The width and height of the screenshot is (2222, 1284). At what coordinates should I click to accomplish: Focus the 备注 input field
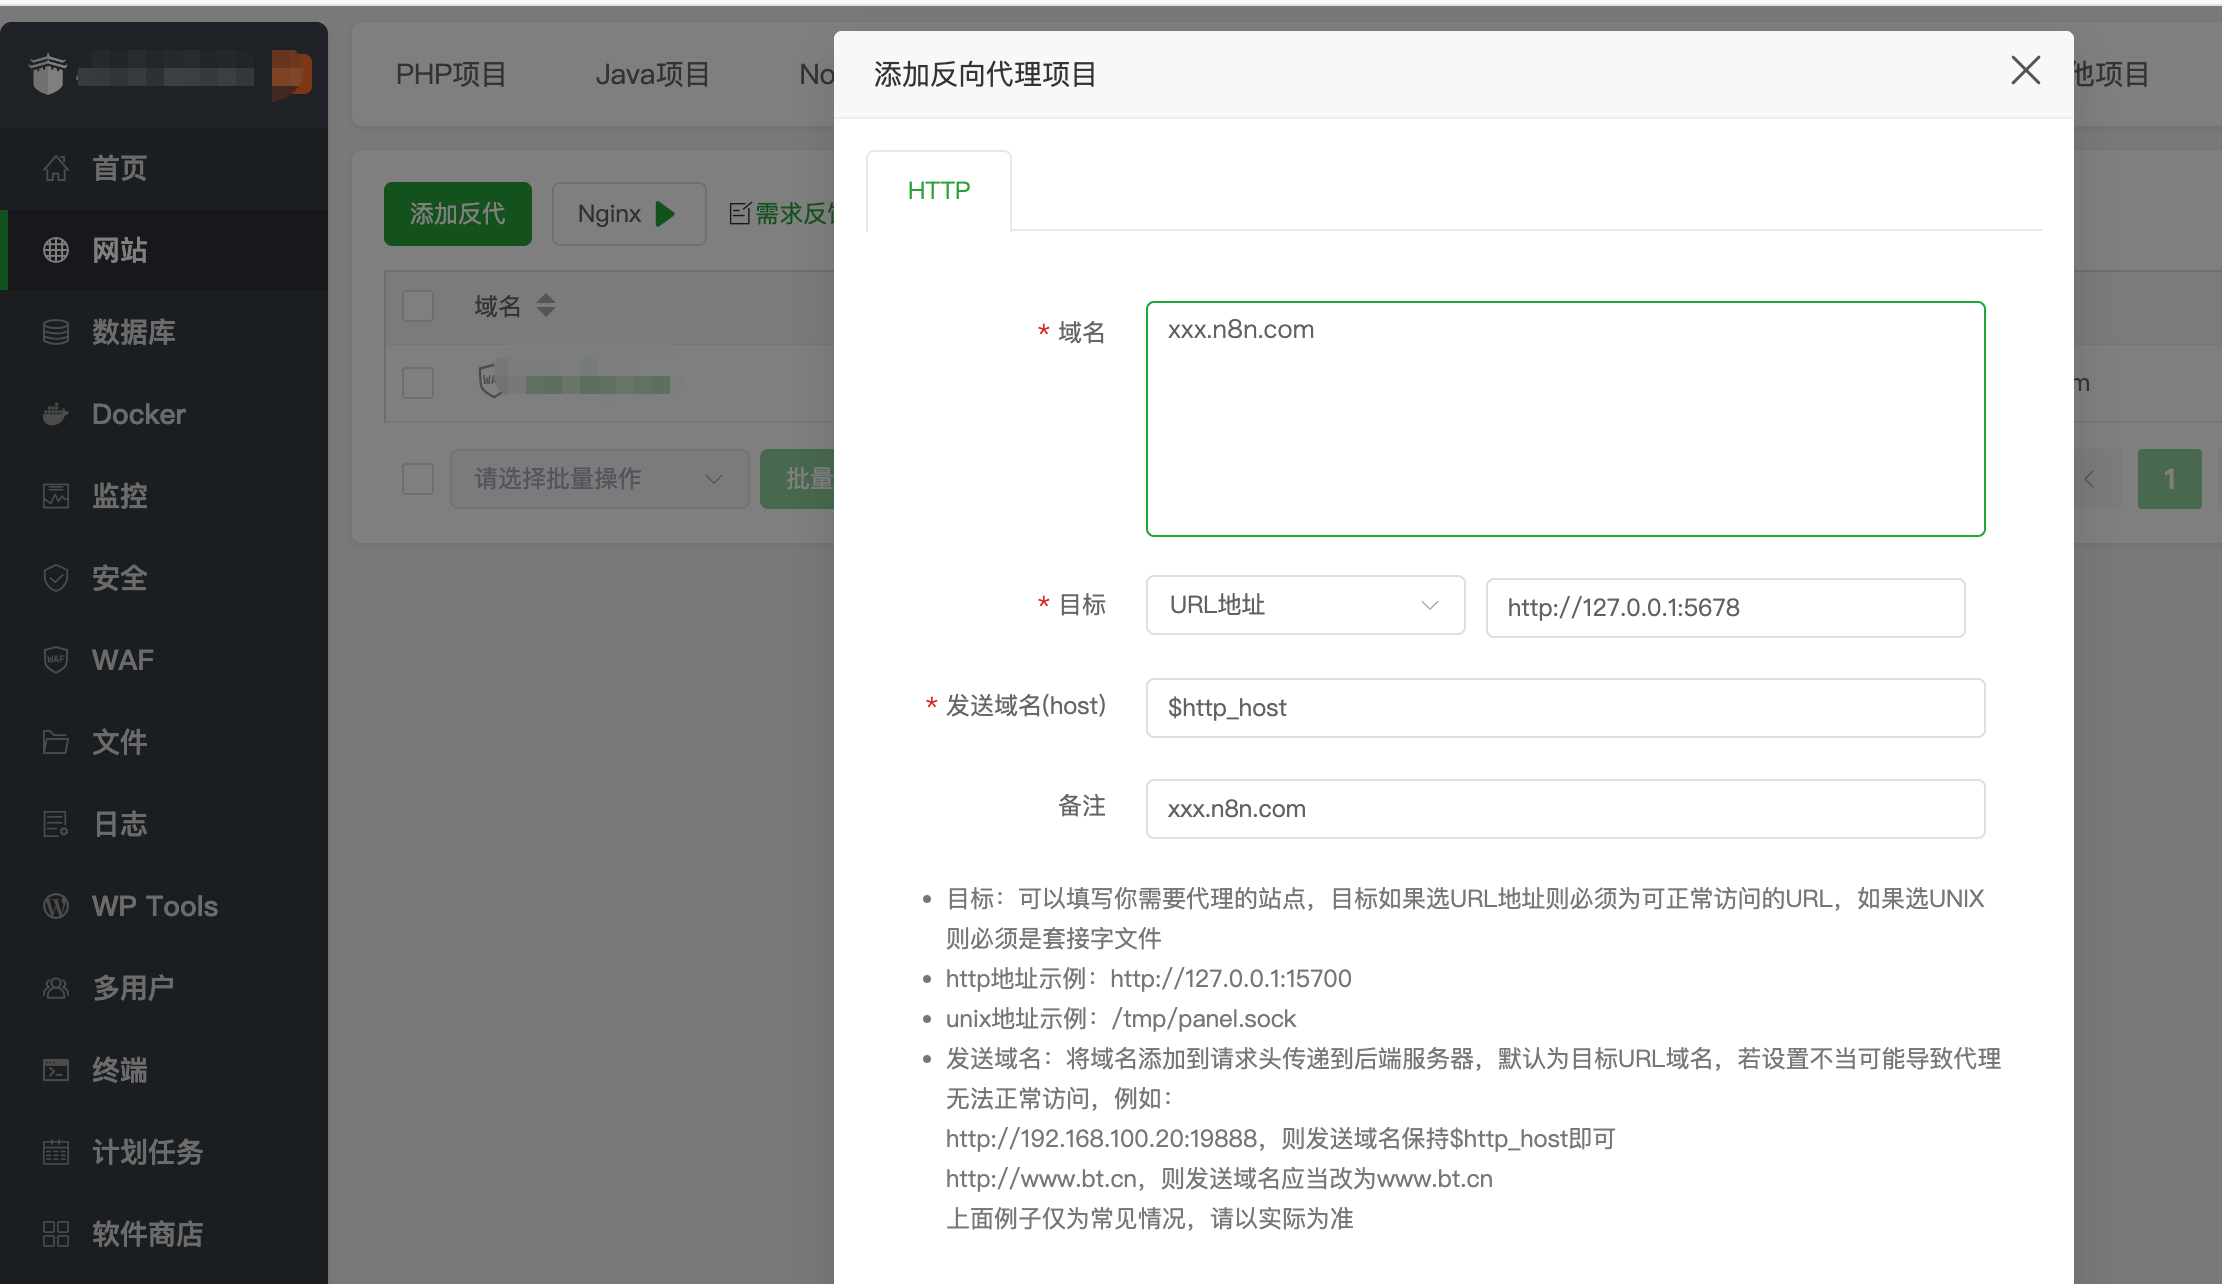[x=1565, y=809]
